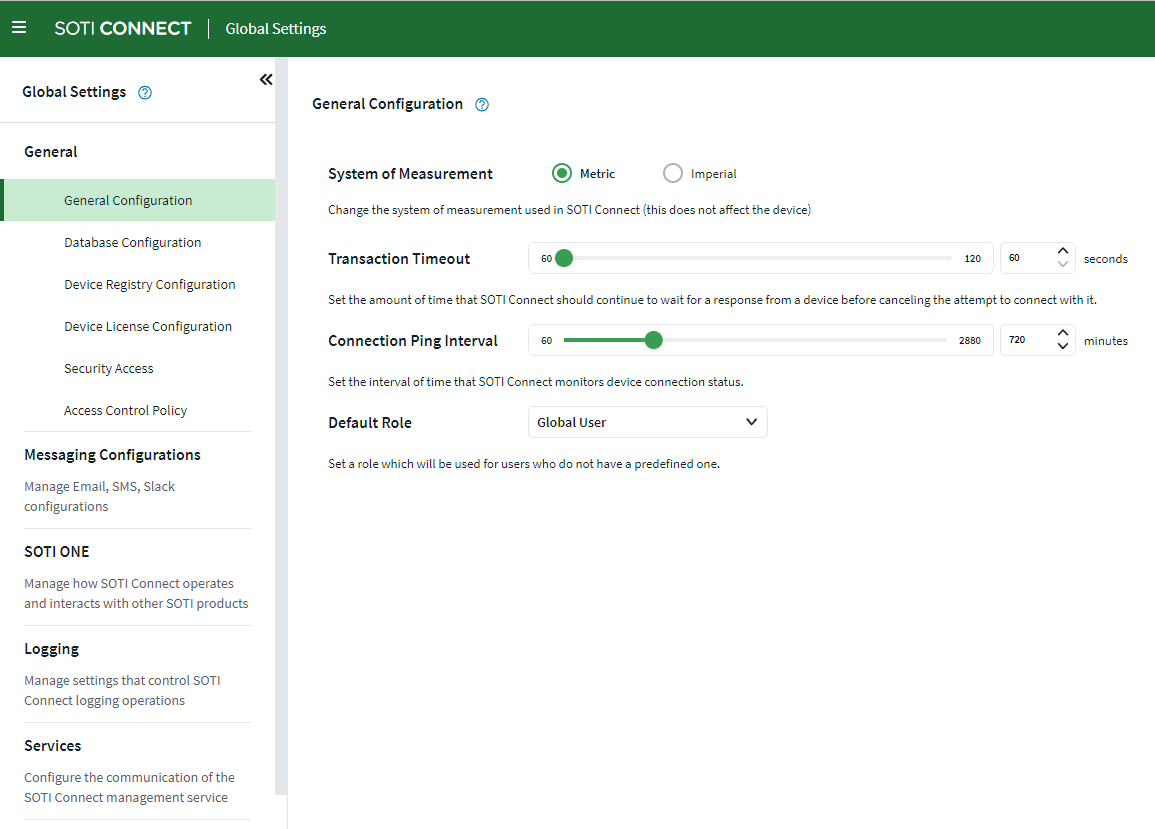Open Device License Configuration

point(148,326)
